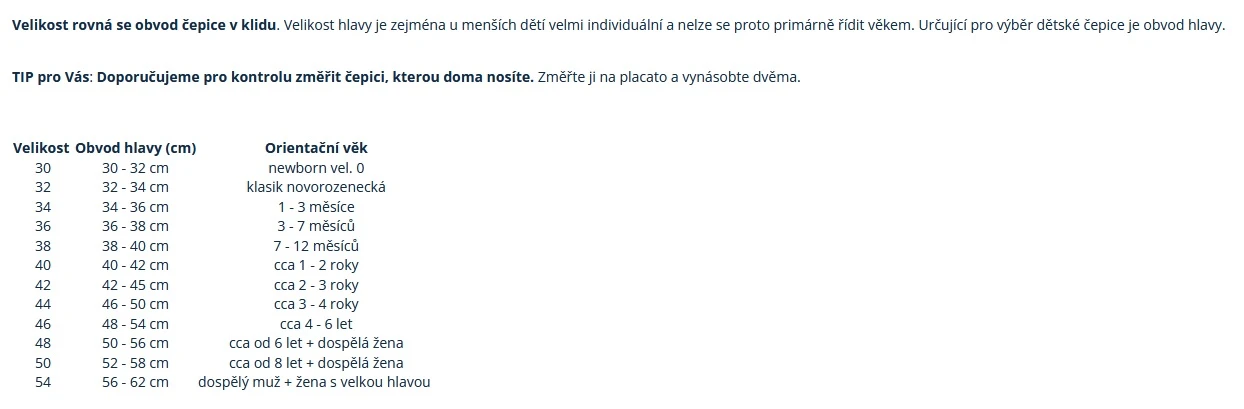The height and width of the screenshot is (409, 1244).
Task: Click size value '54' in the Velikost column
Action: (x=42, y=382)
